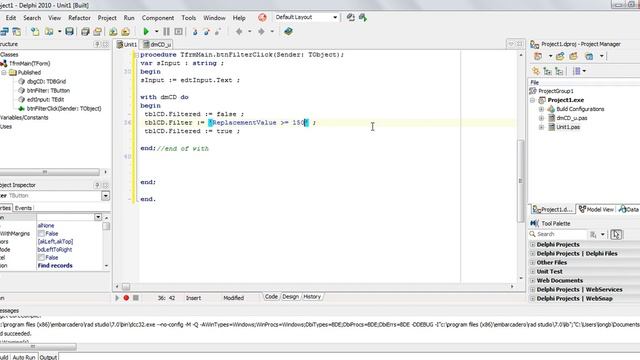640x360 pixels.
Task: Click the back navigation arrow icon
Action: pyautogui.click(x=239, y=31)
